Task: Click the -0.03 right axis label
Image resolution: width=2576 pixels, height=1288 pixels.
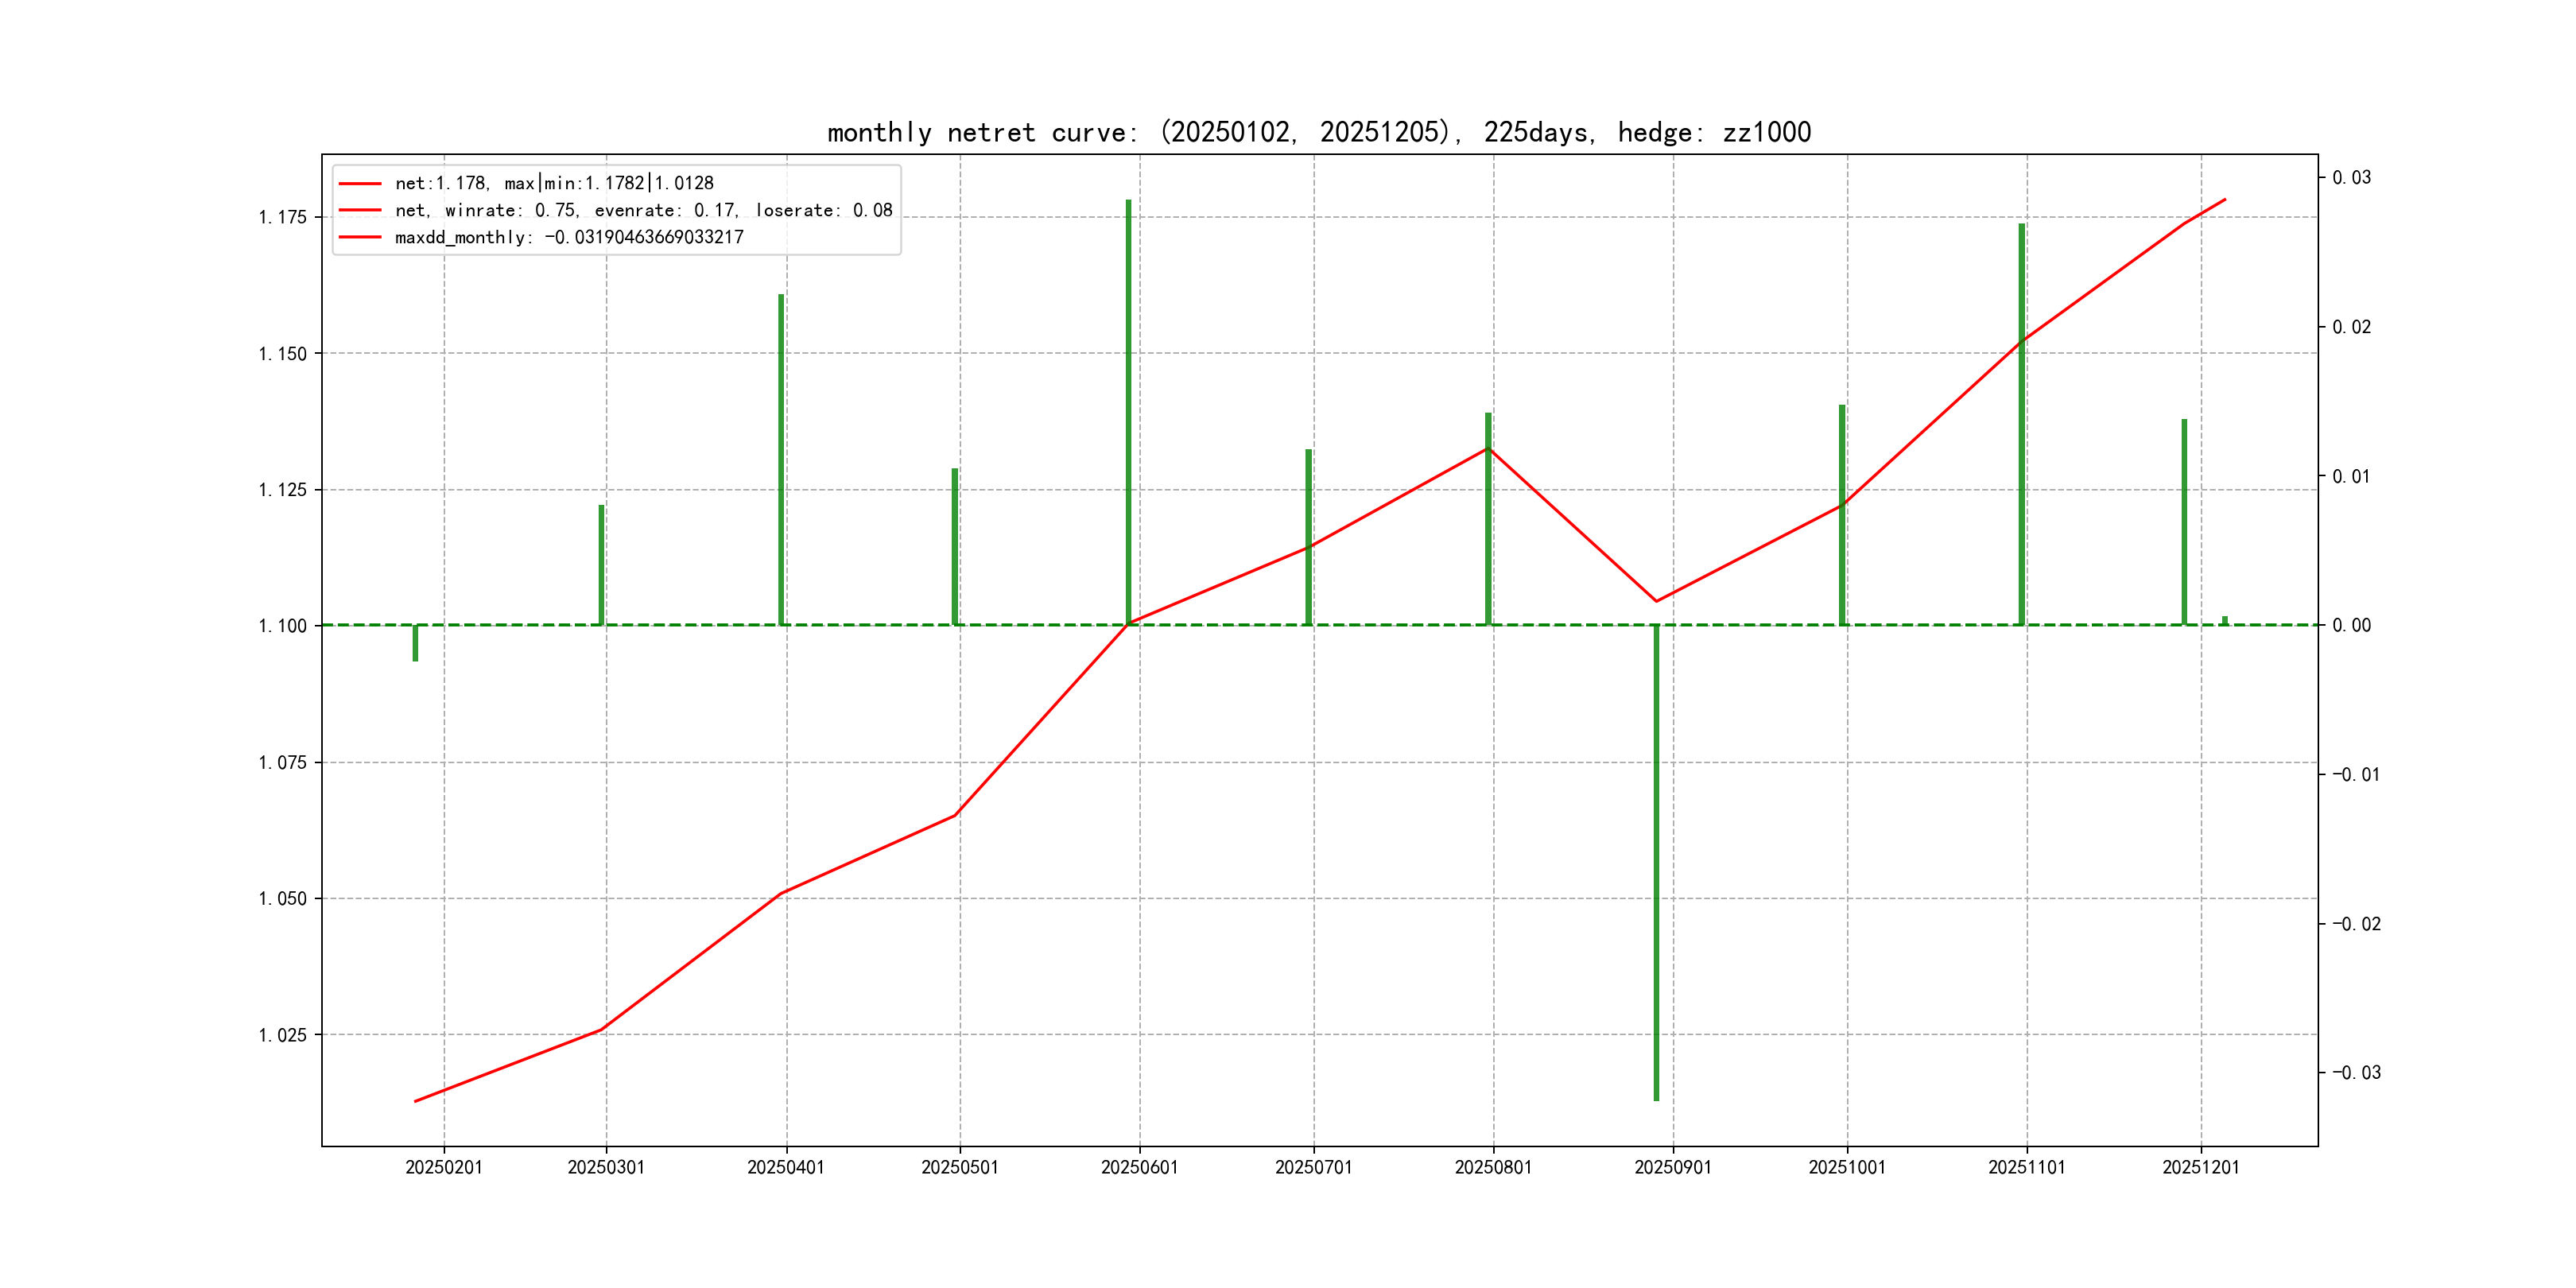Action: 2356,1073
